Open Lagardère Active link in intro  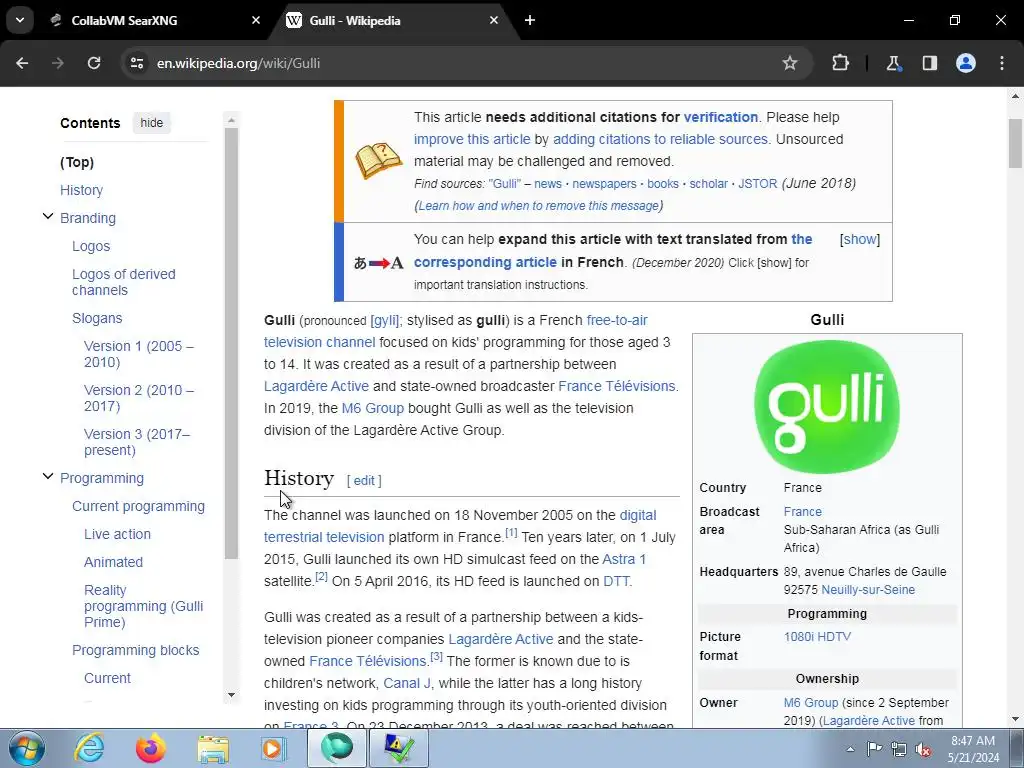tap(316, 386)
